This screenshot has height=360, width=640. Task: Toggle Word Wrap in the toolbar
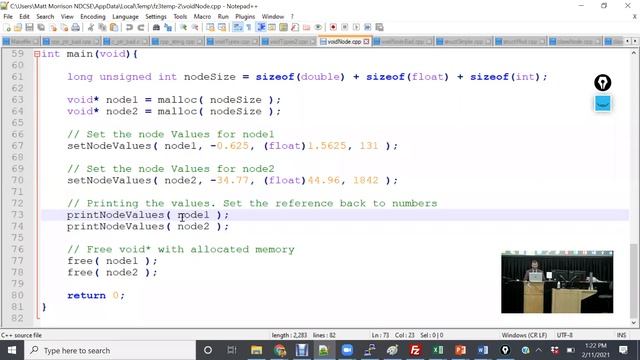(238, 27)
